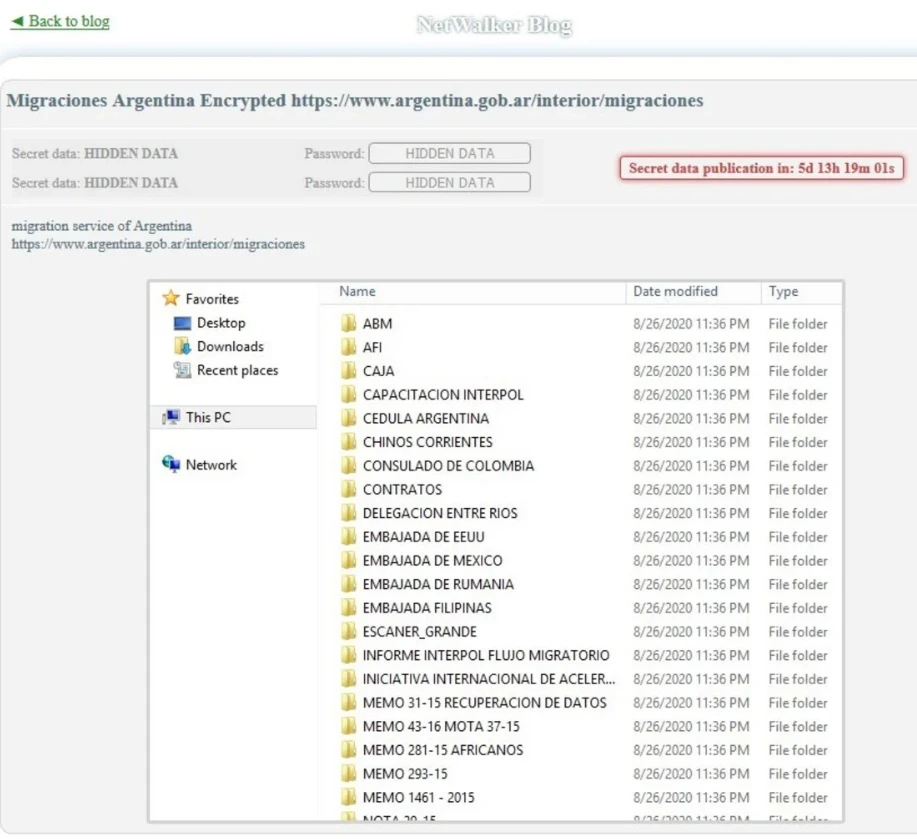Screen dimensions: 917x839
Task: Open the CONTRATOS folder icon
Action: tap(348, 489)
